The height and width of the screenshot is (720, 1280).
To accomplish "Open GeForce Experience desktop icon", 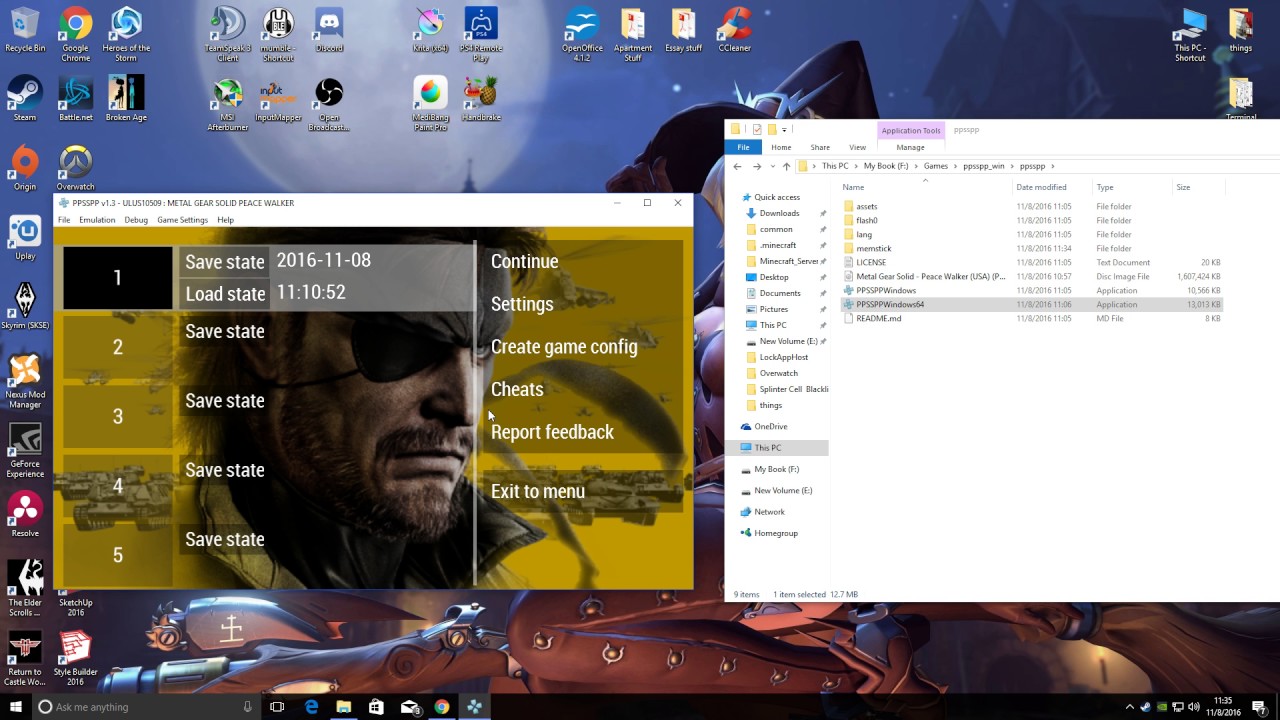I will pyautogui.click(x=25, y=450).
